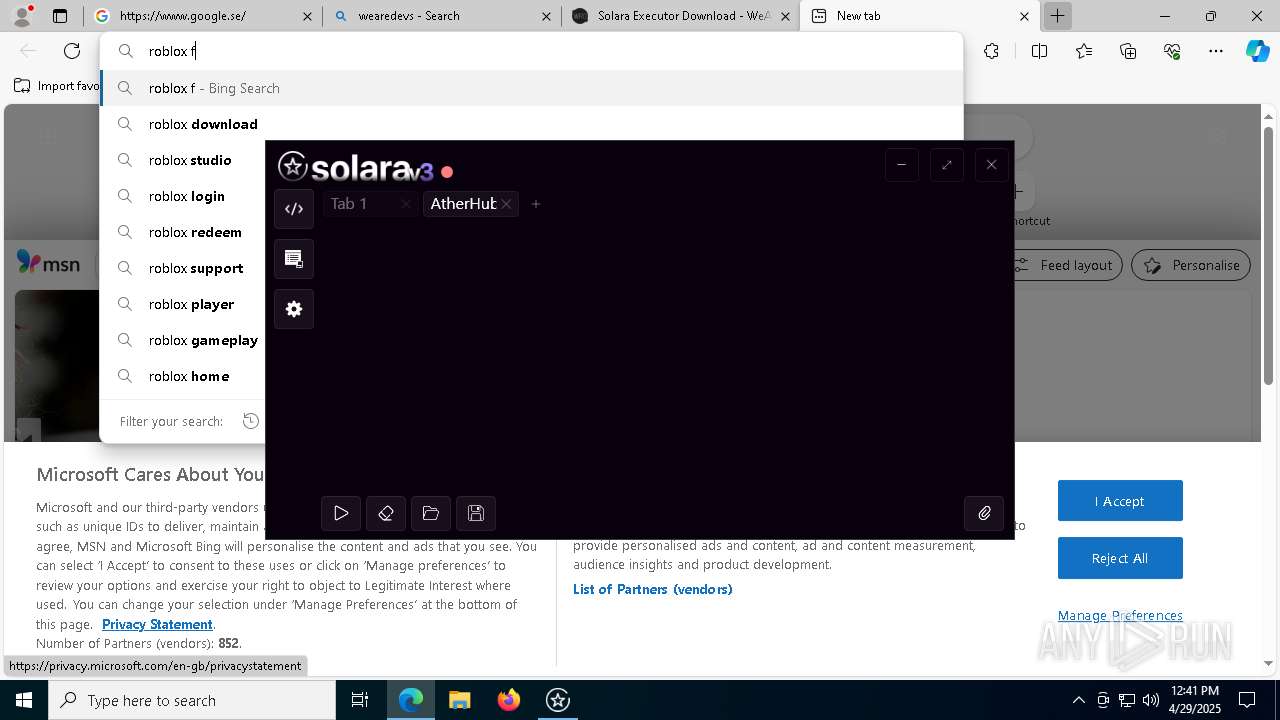Attach Solara with the paperclip icon
The height and width of the screenshot is (720, 1280).
coord(984,513)
